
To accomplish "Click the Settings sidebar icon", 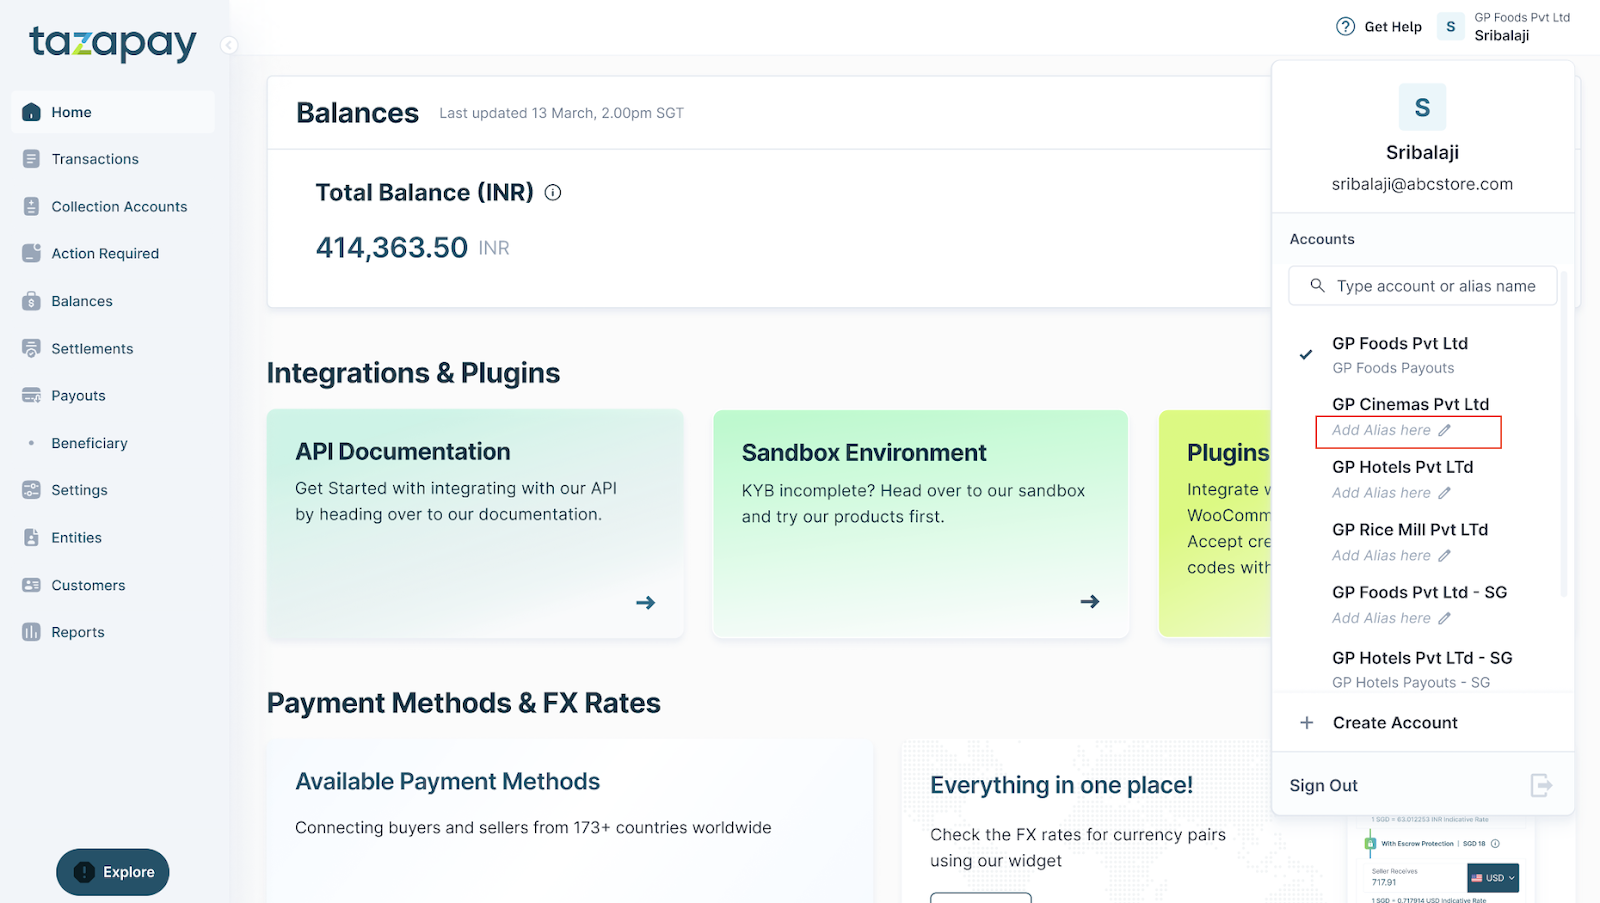I will [31, 490].
